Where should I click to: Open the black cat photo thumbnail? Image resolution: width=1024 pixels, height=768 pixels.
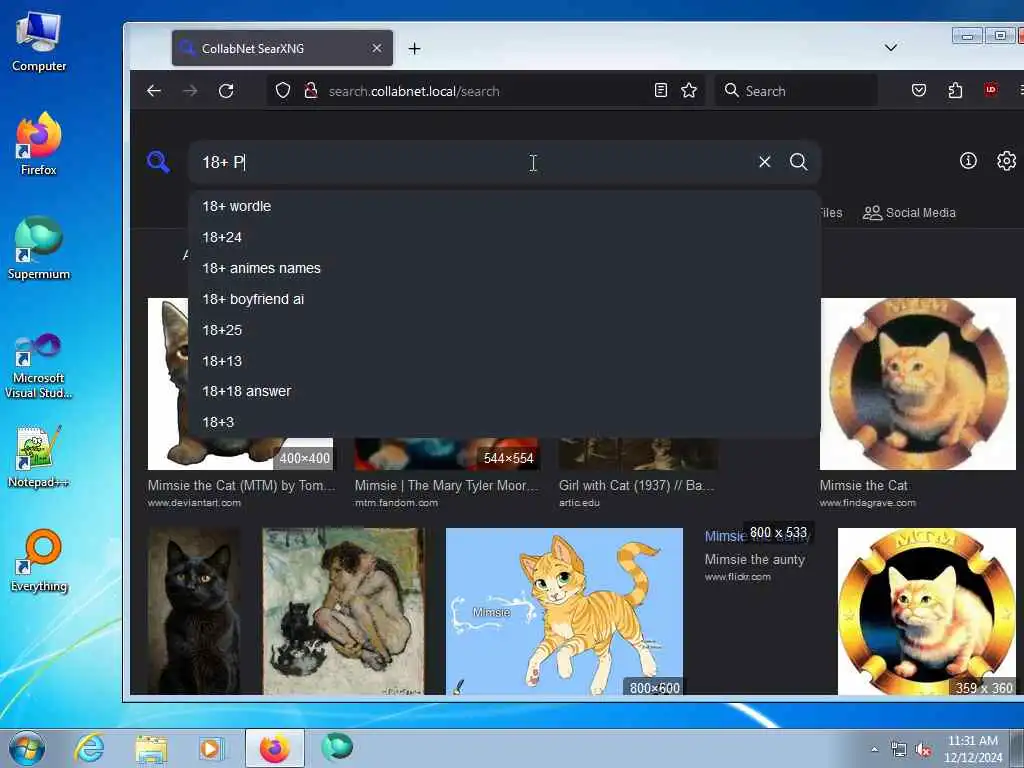pos(194,611)
